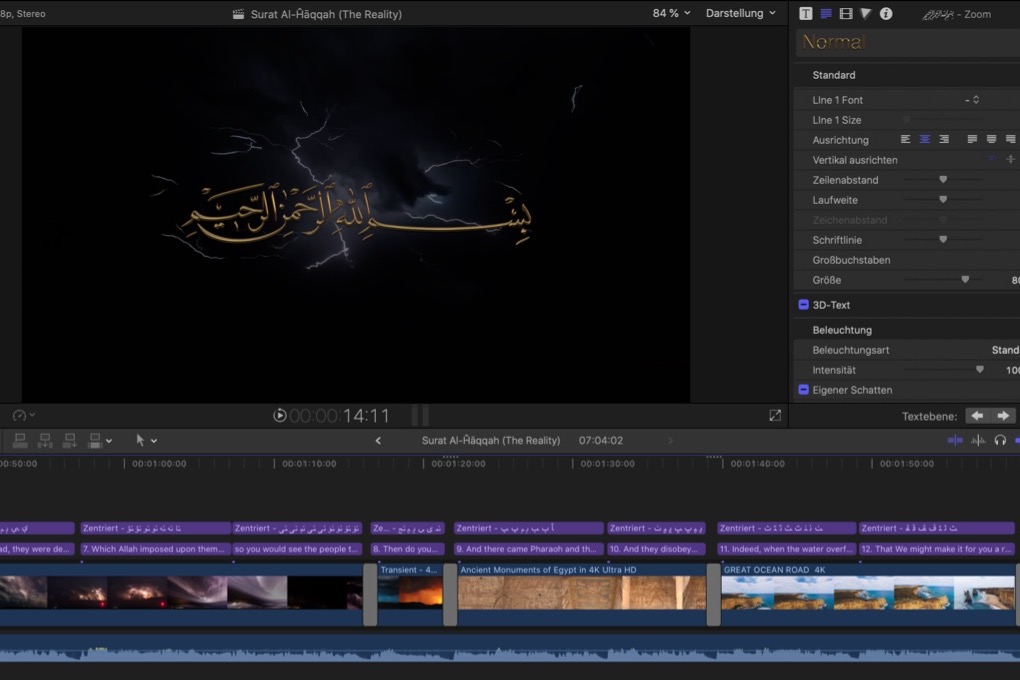Click the append clip to timeline icon

[70, 440]
